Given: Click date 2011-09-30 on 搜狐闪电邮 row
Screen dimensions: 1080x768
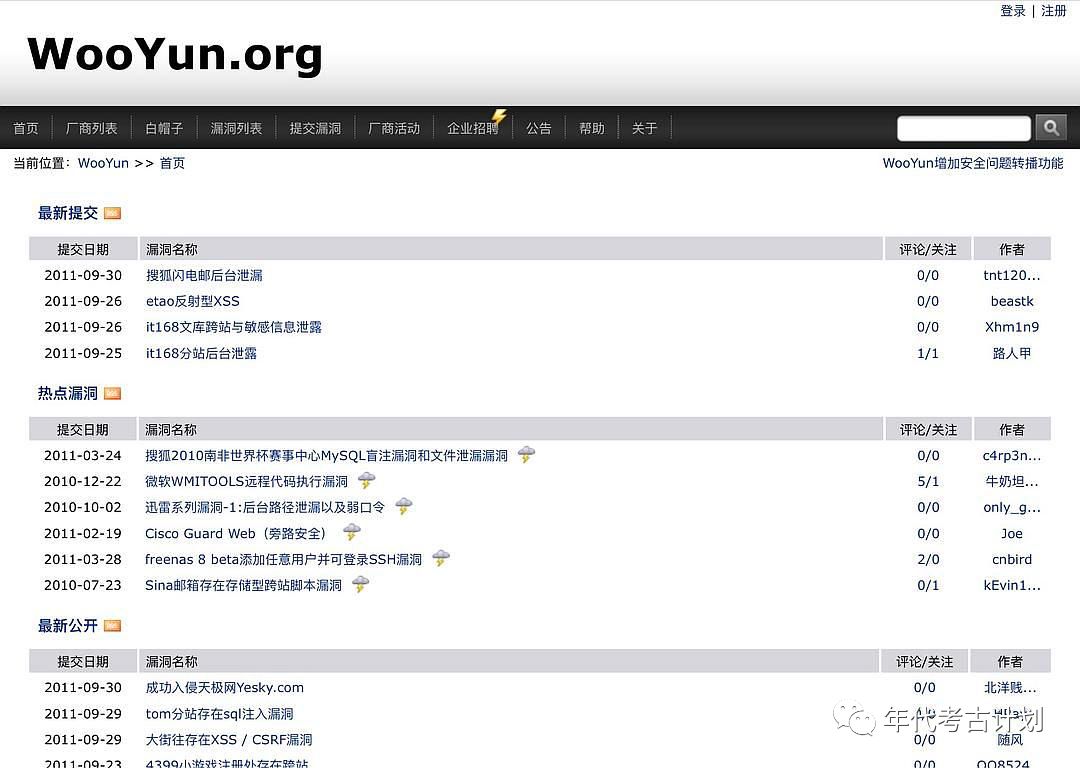Looking at the screenshot, I should (83, 276).
